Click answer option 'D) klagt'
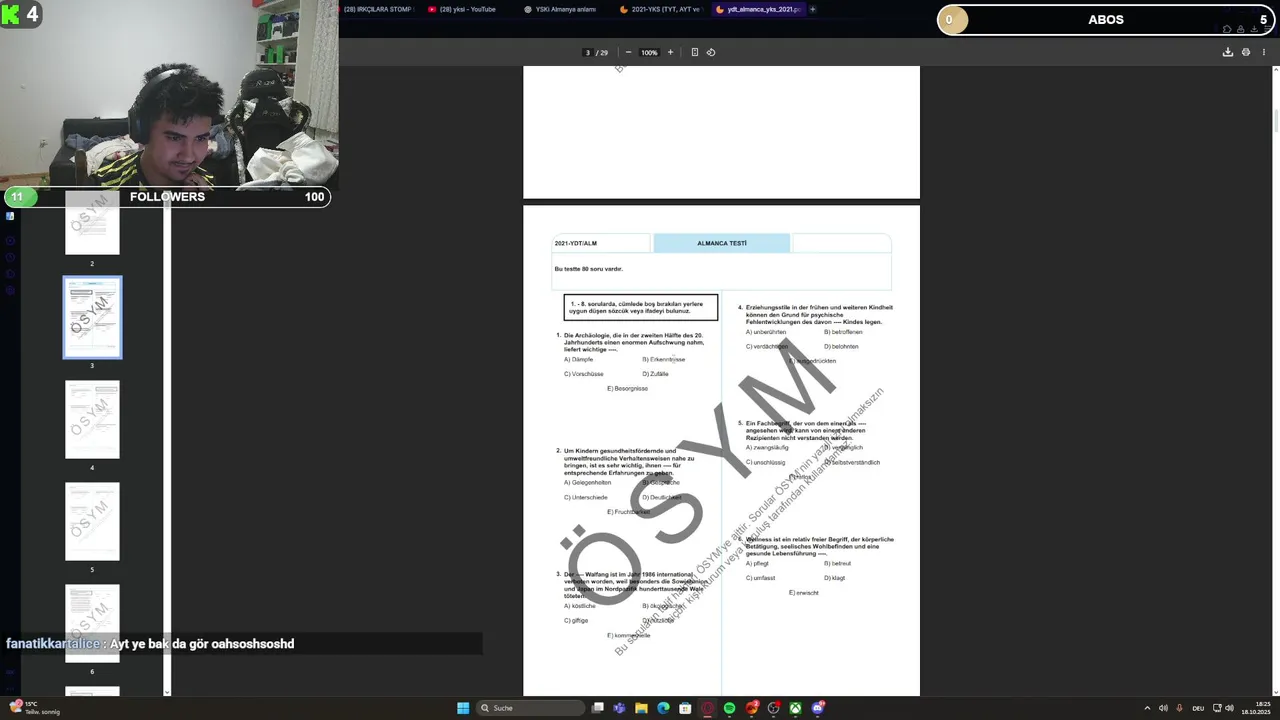Screen dimensions: 1280x720 tap(835, 578)
